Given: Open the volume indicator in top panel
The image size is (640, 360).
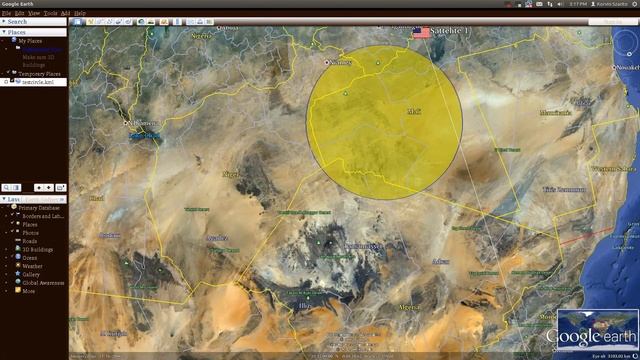Looking at the screenshot, I should click(x=560, y=4).
